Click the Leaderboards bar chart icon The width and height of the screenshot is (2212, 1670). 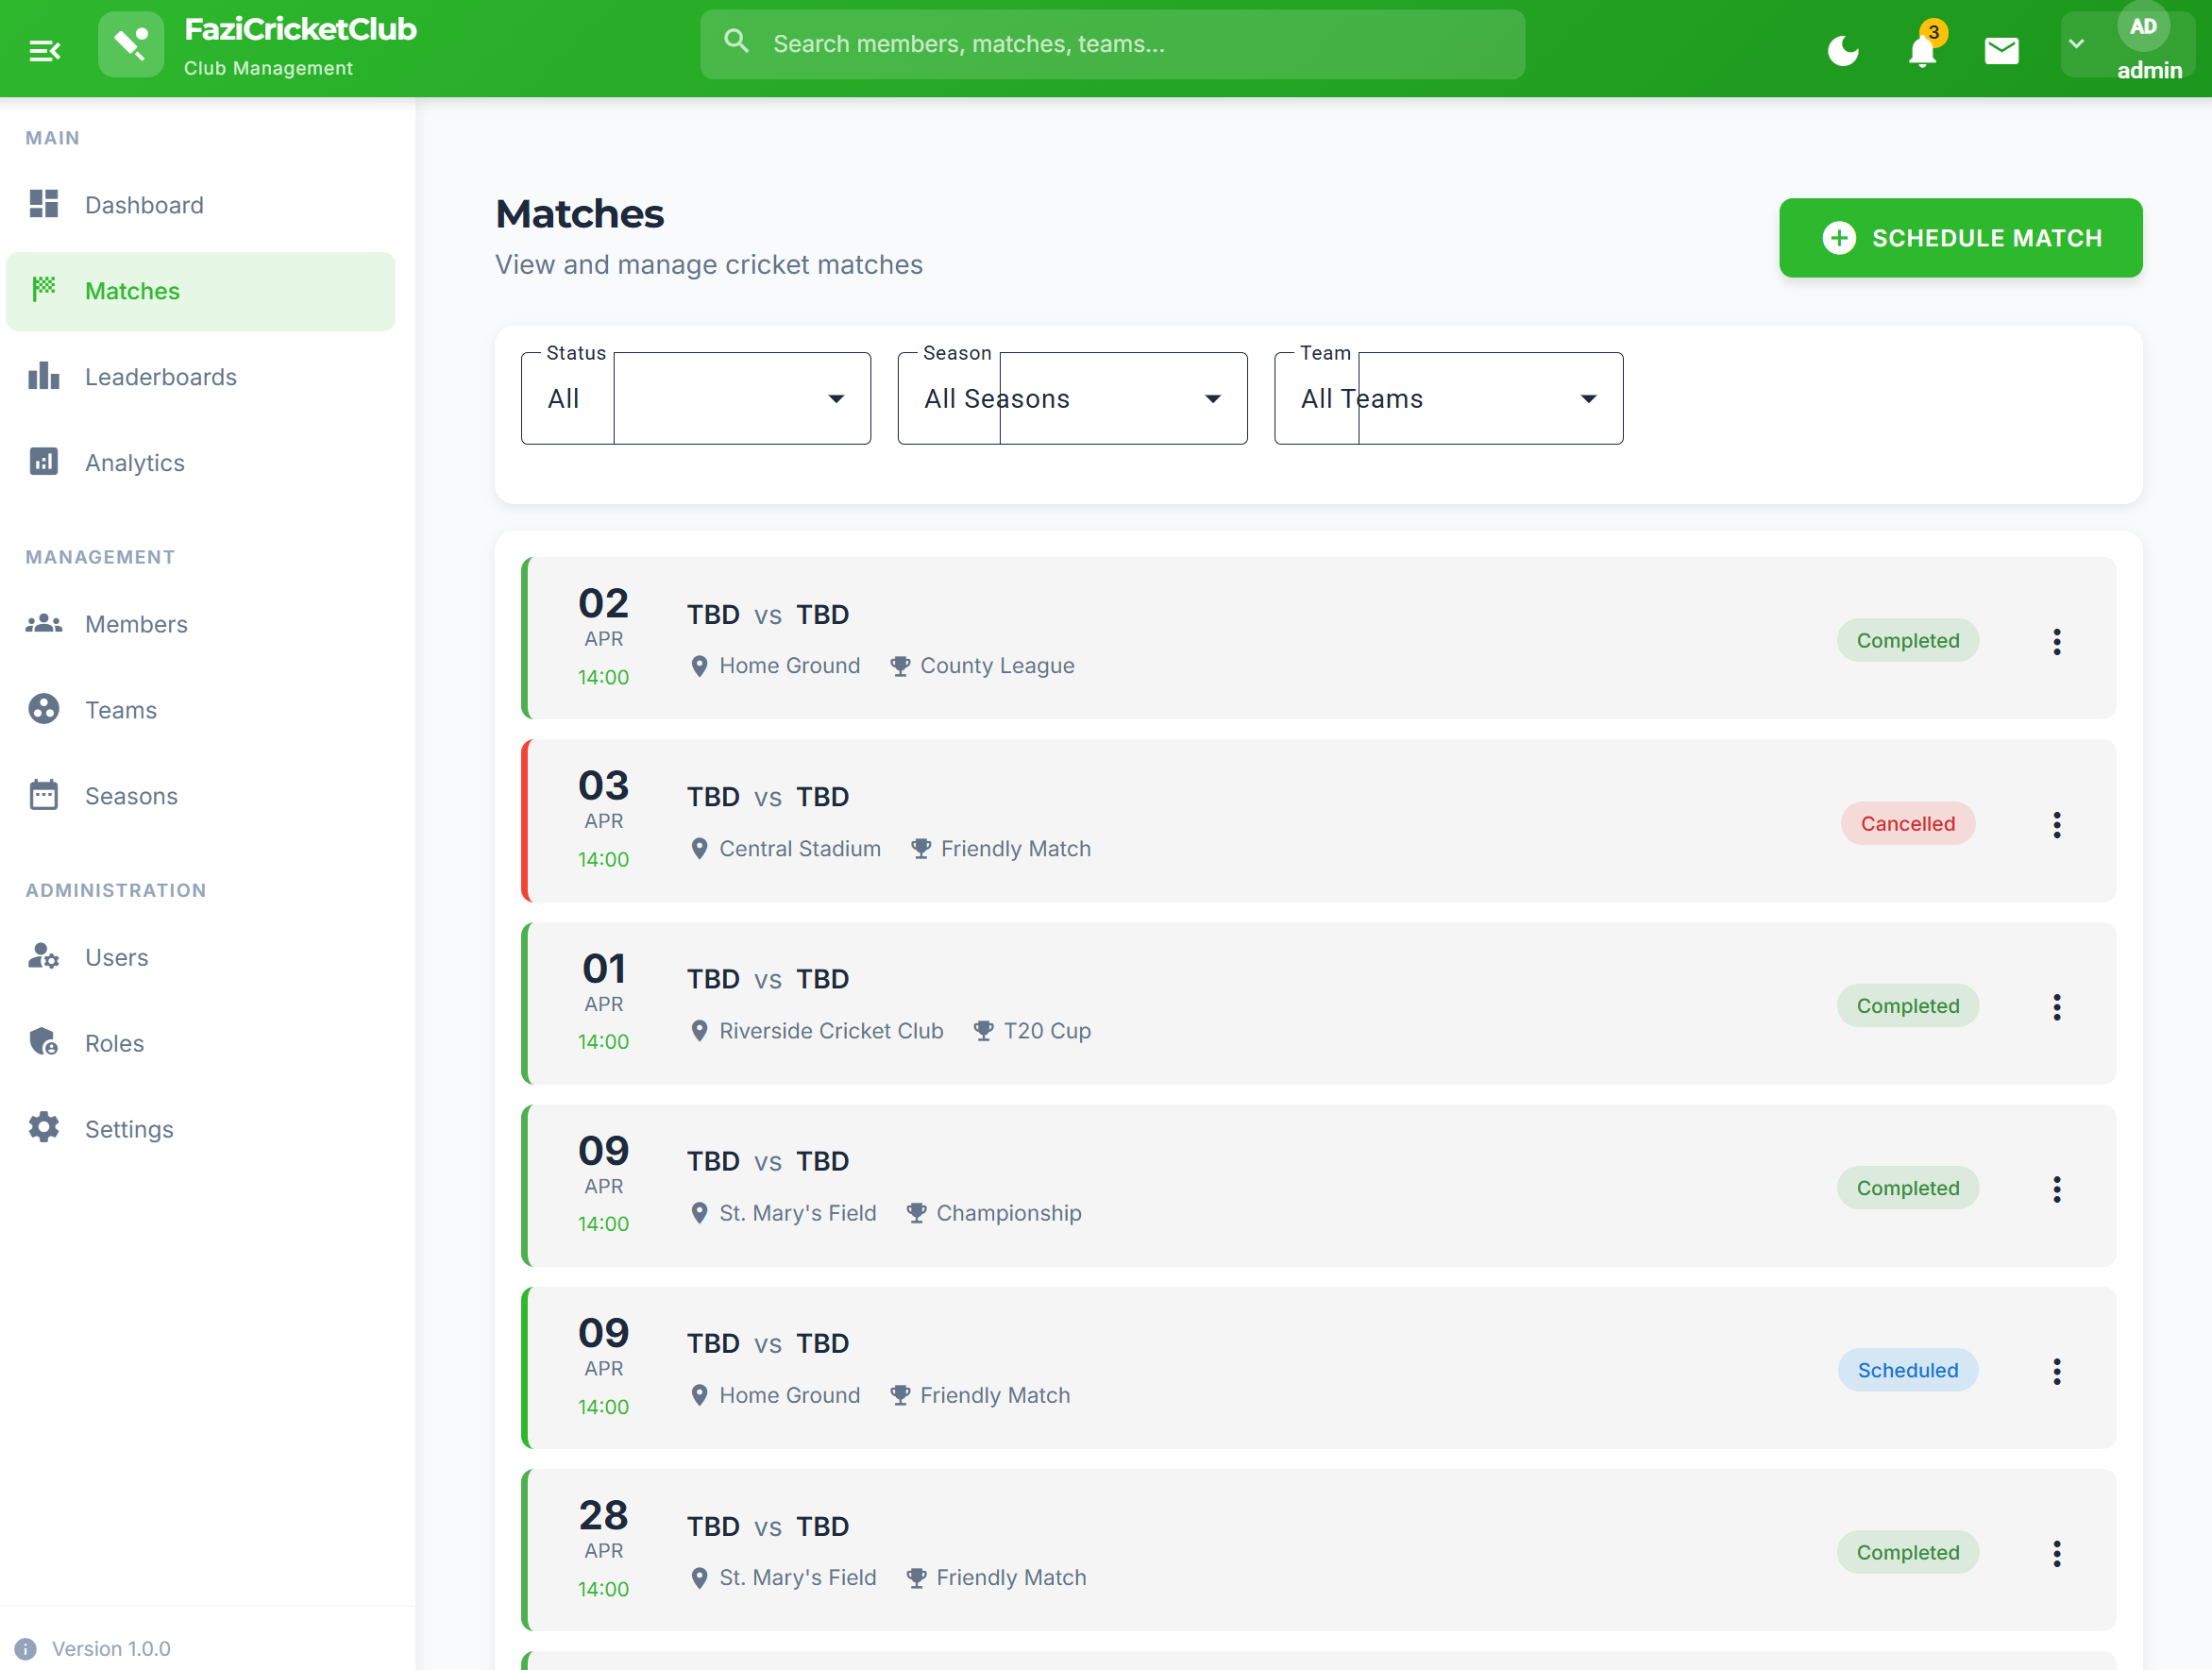coord(44,376)
